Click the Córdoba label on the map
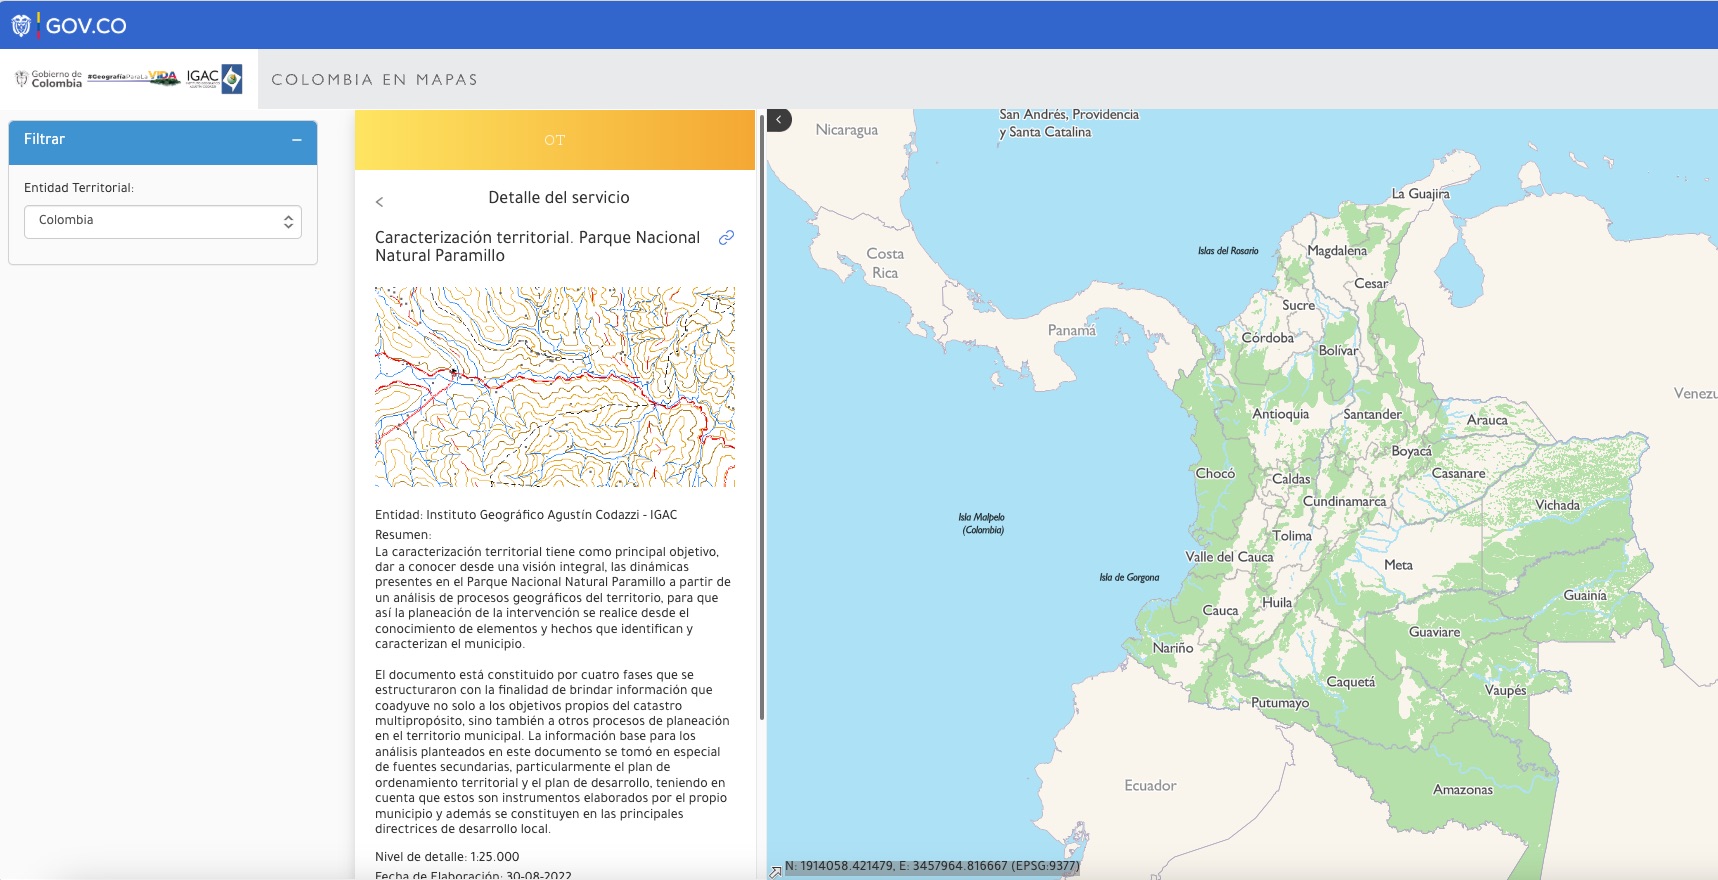Image resolution: width=1718 pixels, height=880 pixels. pyautogui.click(x=1267, y=338)
